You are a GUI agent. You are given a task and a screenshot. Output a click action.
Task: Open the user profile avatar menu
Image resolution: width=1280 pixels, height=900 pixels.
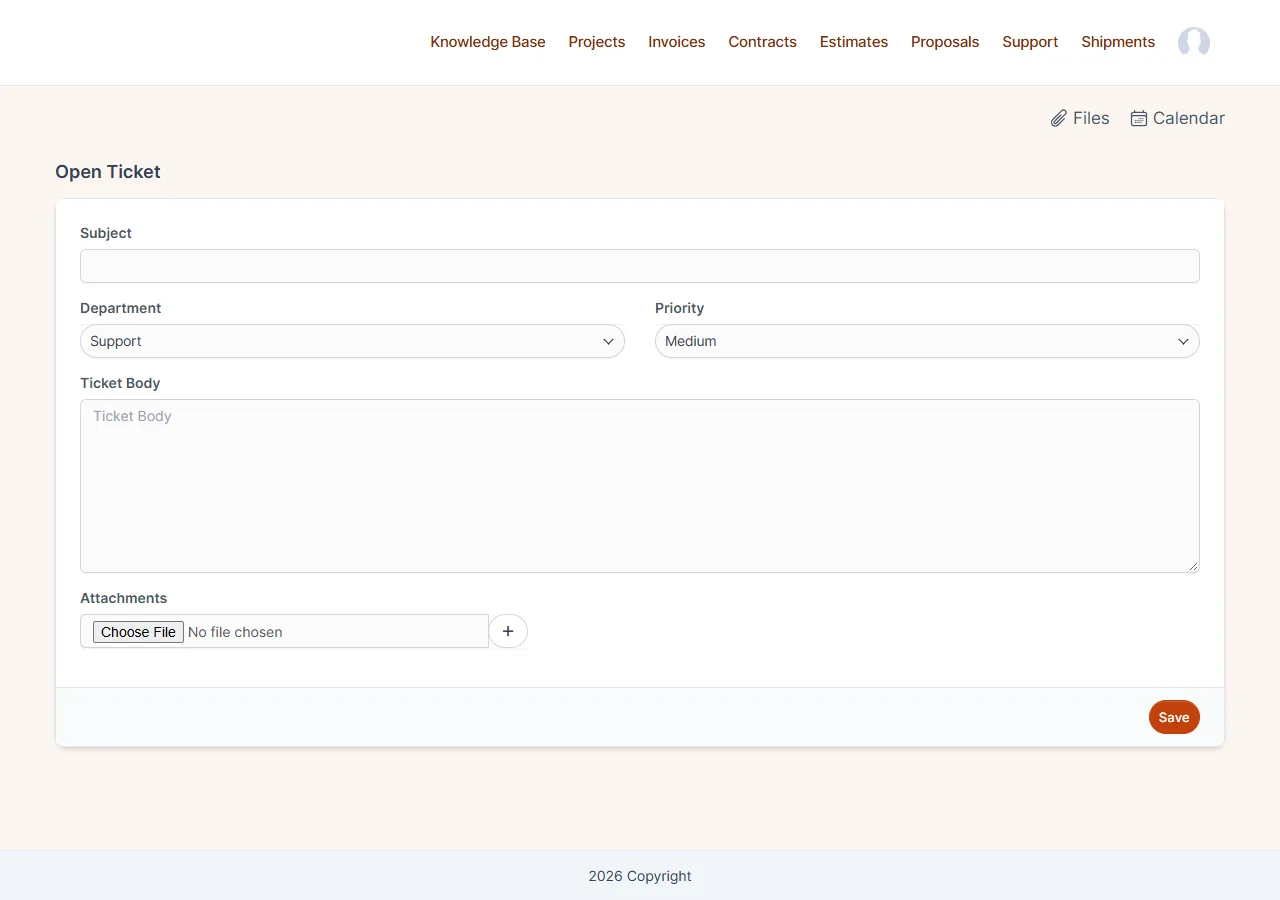(1194, 42)
